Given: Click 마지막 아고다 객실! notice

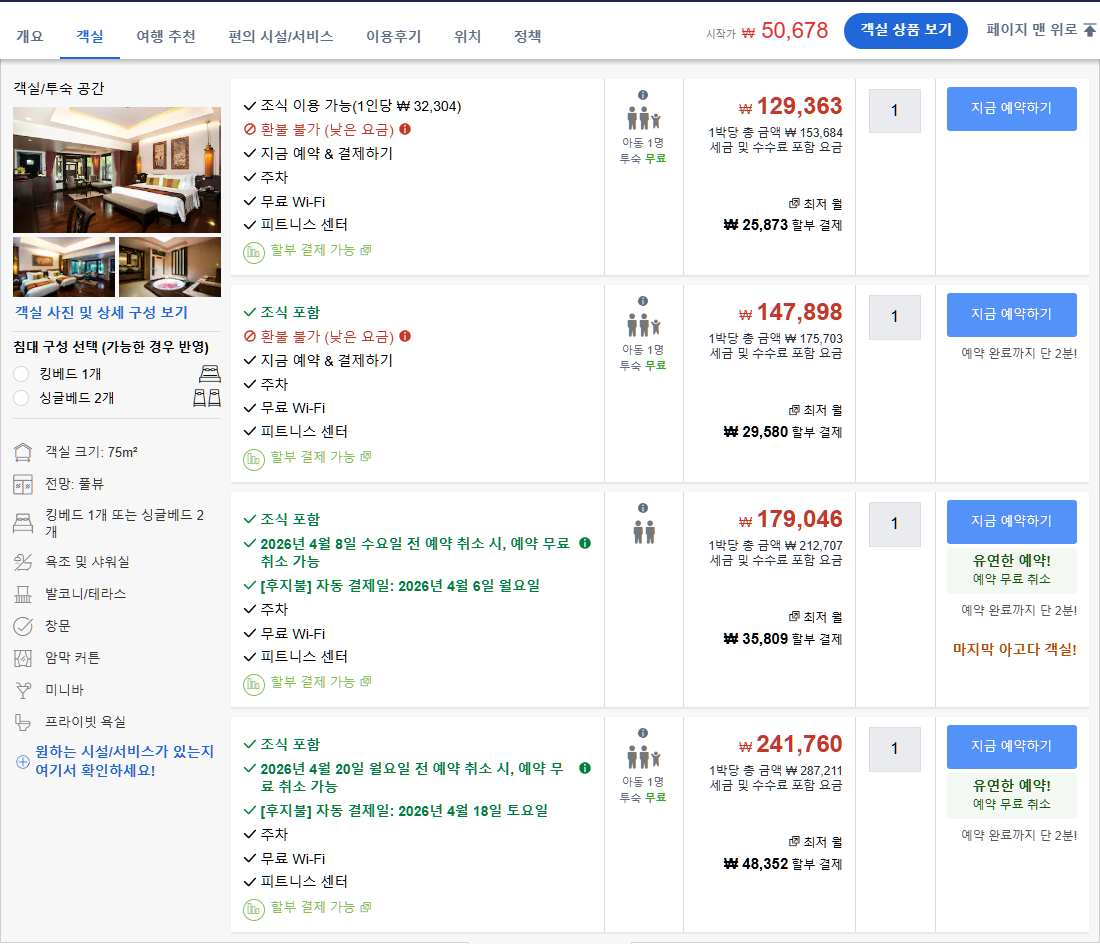Looking at the screenshot, I should coord(1014,649).
